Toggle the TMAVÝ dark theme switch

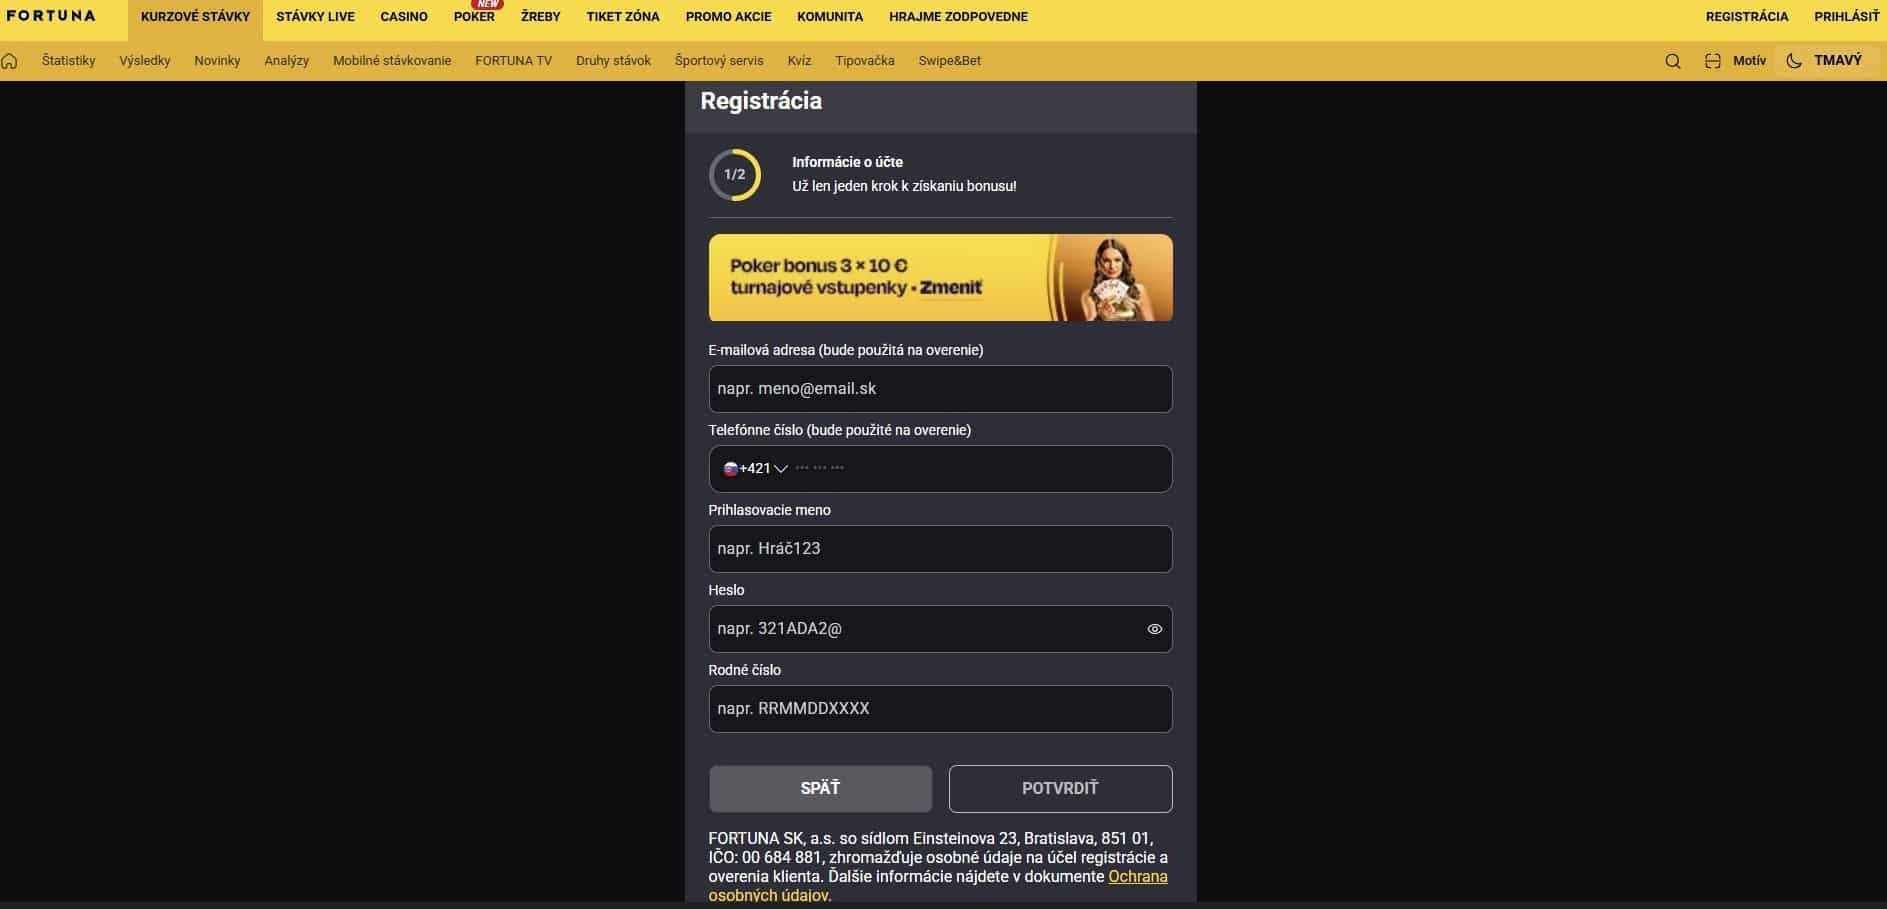point(1826,61)
